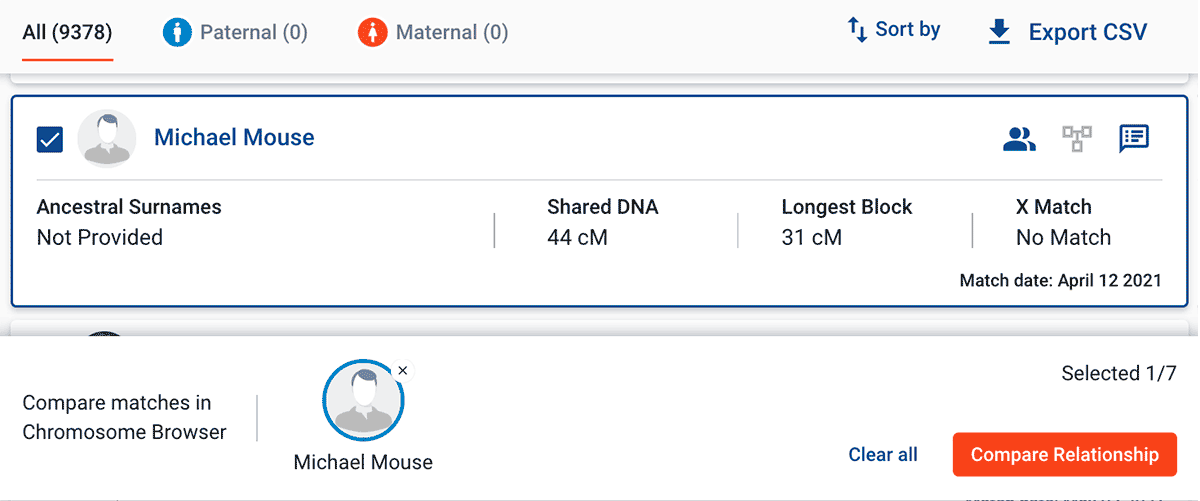Viewport: 1200px width, 501px height.
Task: Click the Export CSV download icon
Action: (x=999, y=32)
